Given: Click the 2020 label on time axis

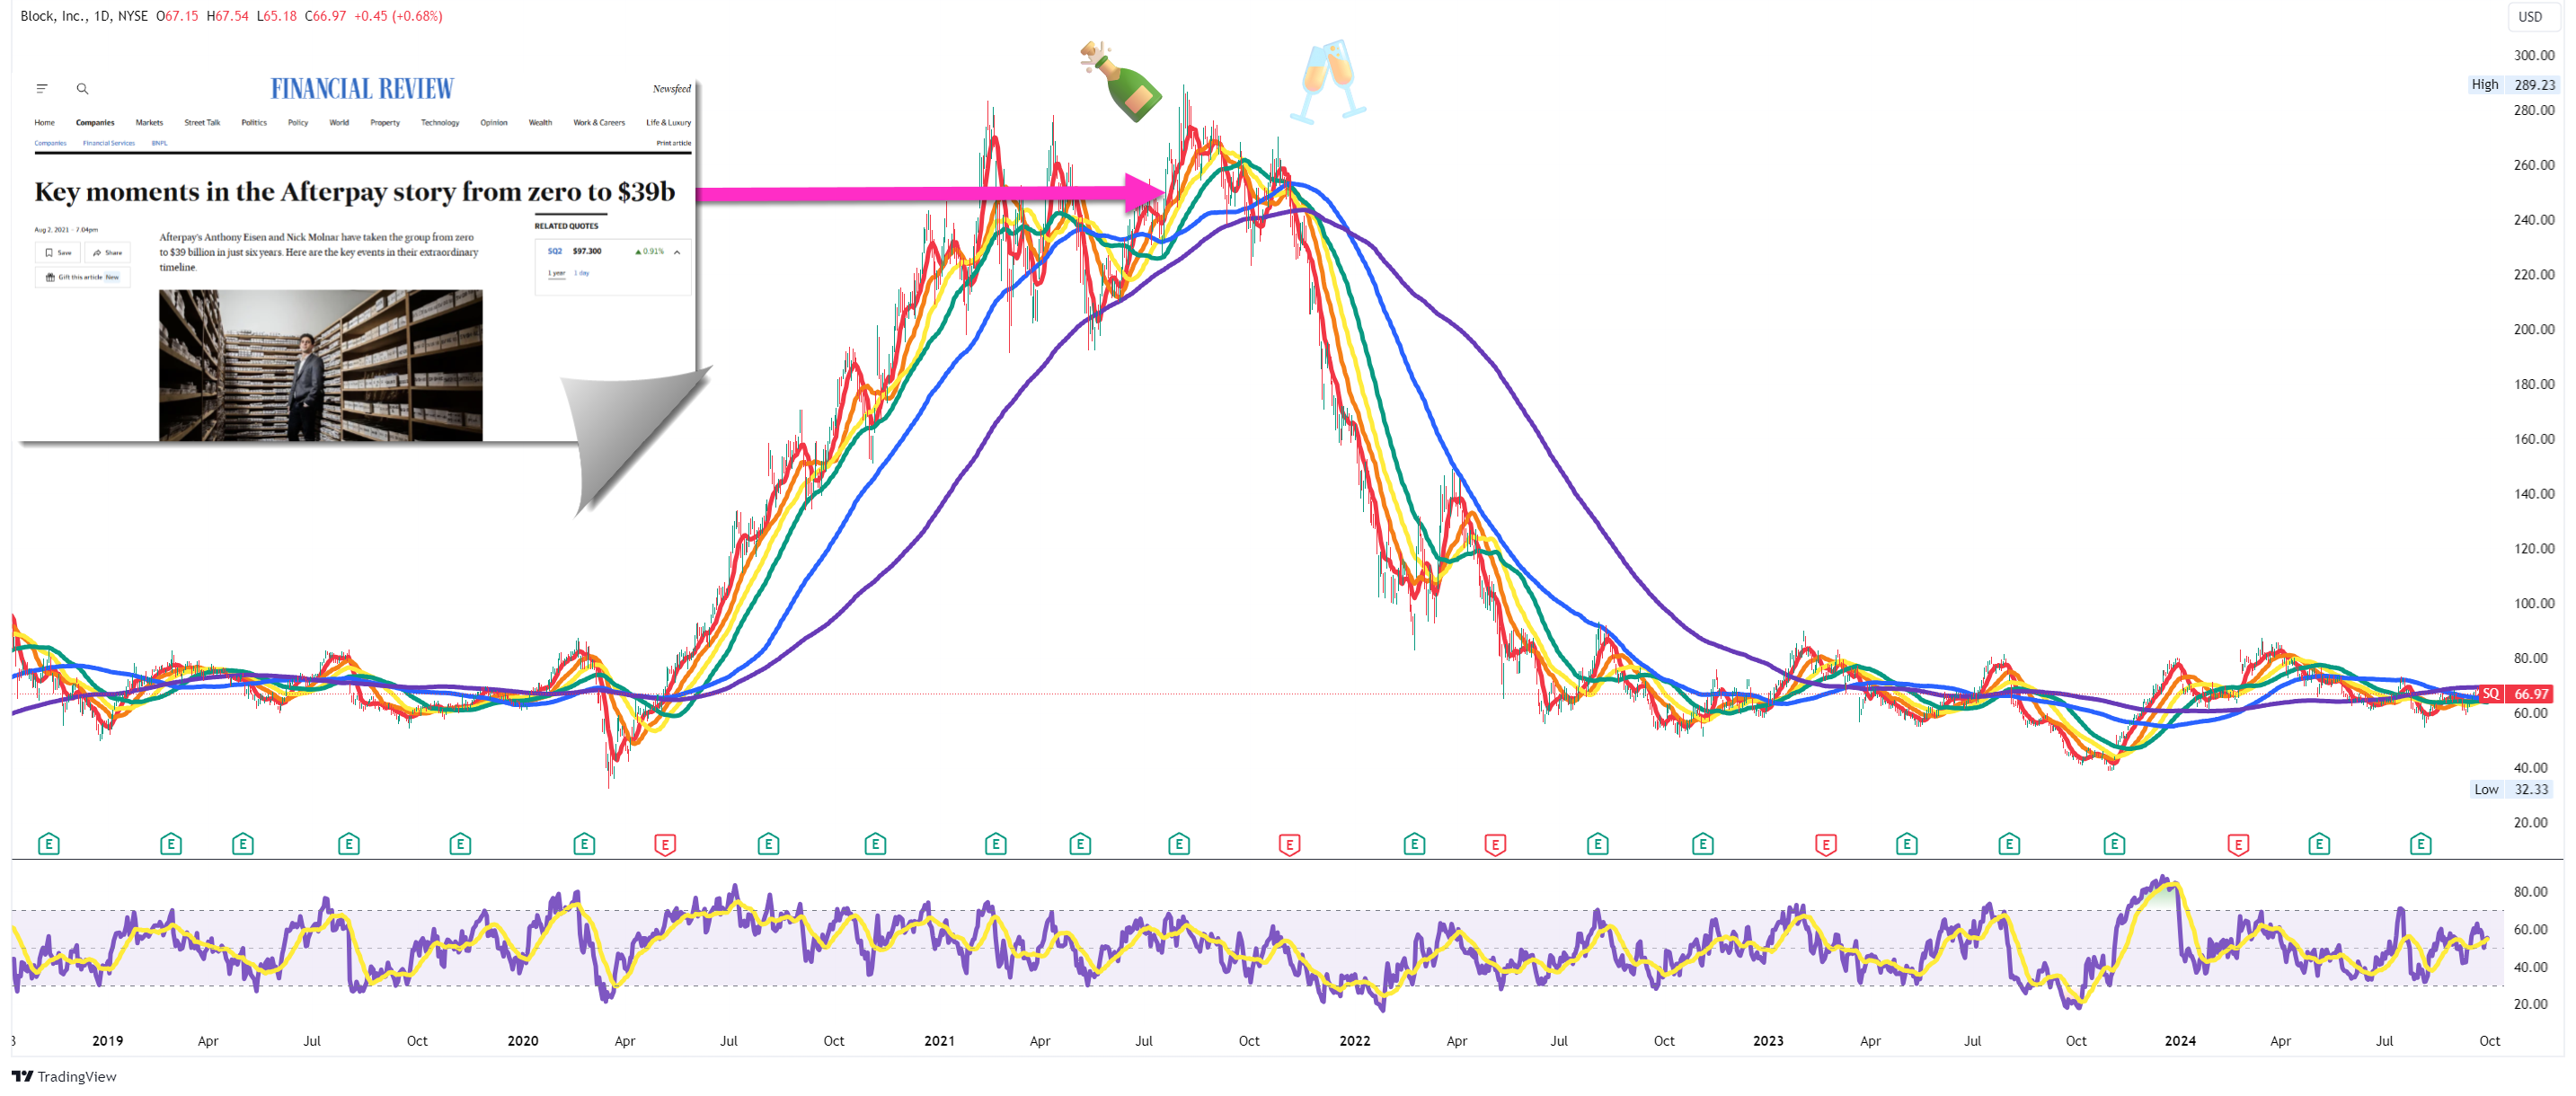Looking at the screenshot, I should click(x=522, y=1041).
